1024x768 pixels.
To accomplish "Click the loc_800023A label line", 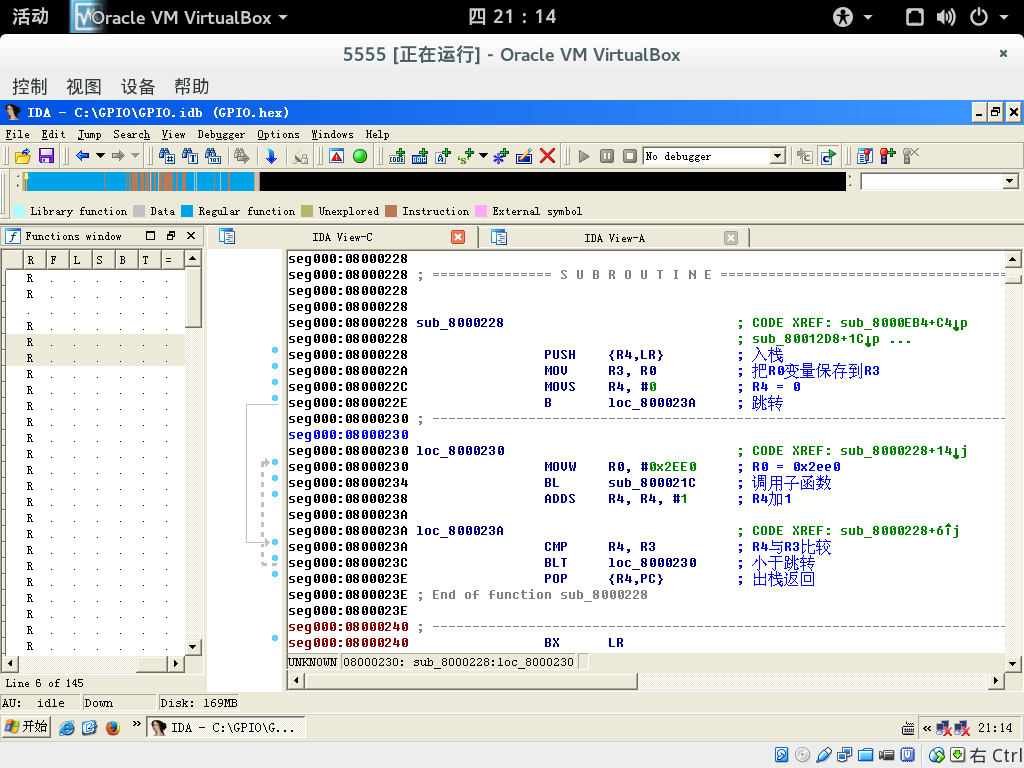I will [x=460, y=531].
